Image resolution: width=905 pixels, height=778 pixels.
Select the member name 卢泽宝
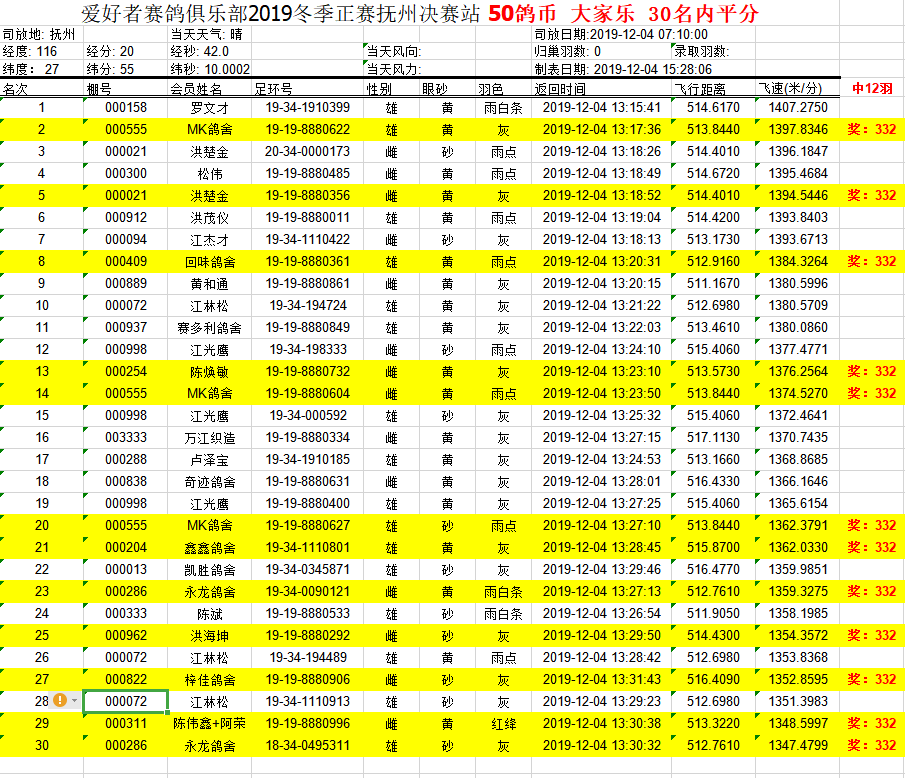click(210, 459)
